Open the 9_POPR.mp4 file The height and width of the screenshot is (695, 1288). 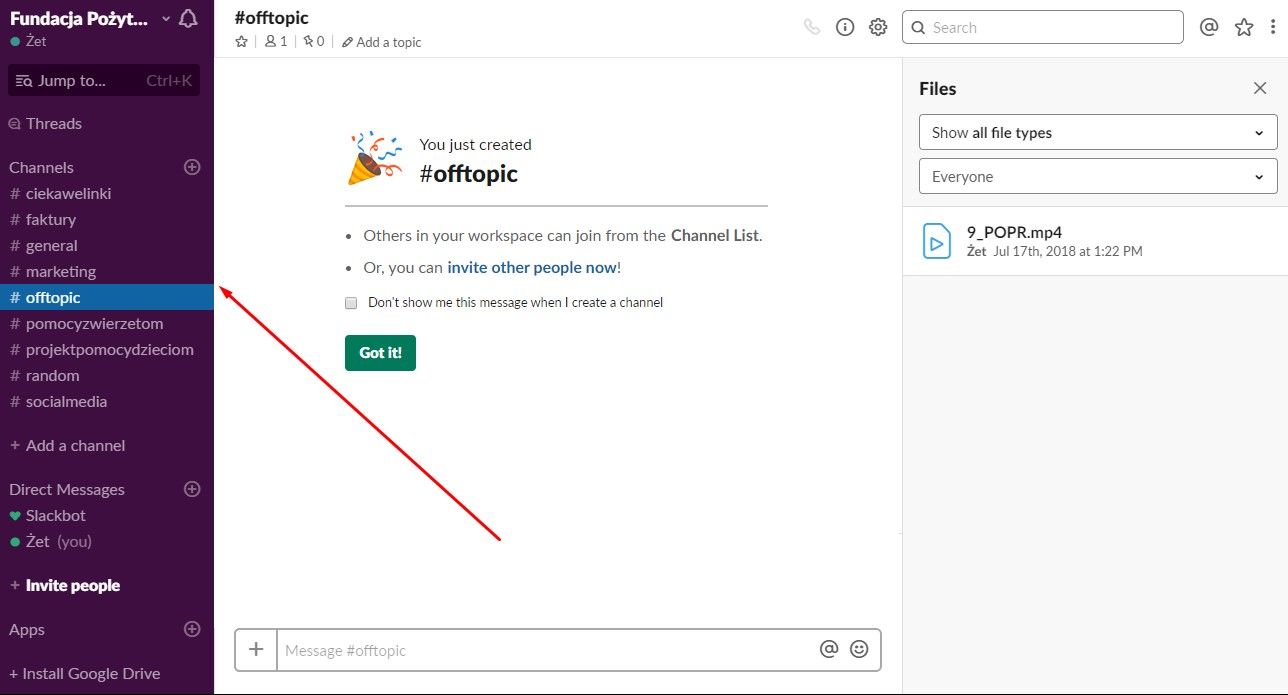tap(1014, 232)
